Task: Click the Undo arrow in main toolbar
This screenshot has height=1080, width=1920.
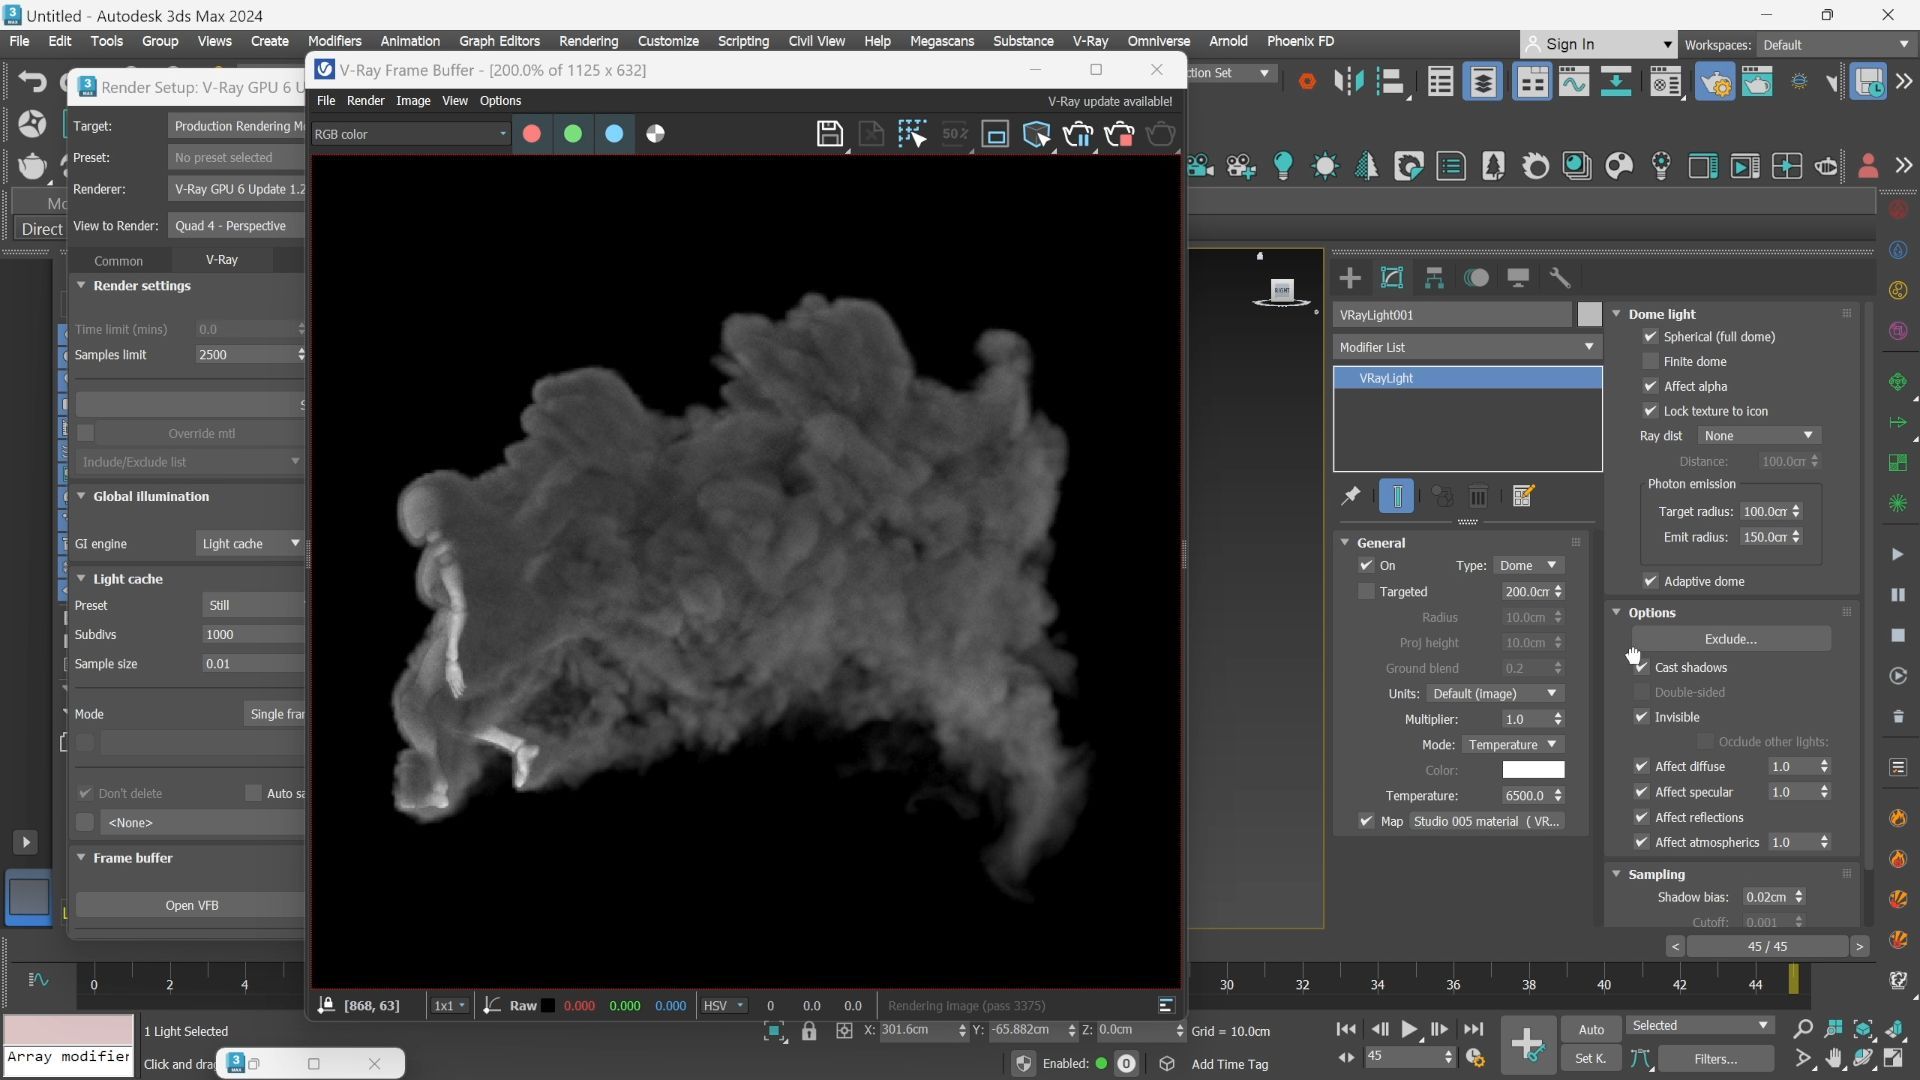Action: (x=32, y=81)
